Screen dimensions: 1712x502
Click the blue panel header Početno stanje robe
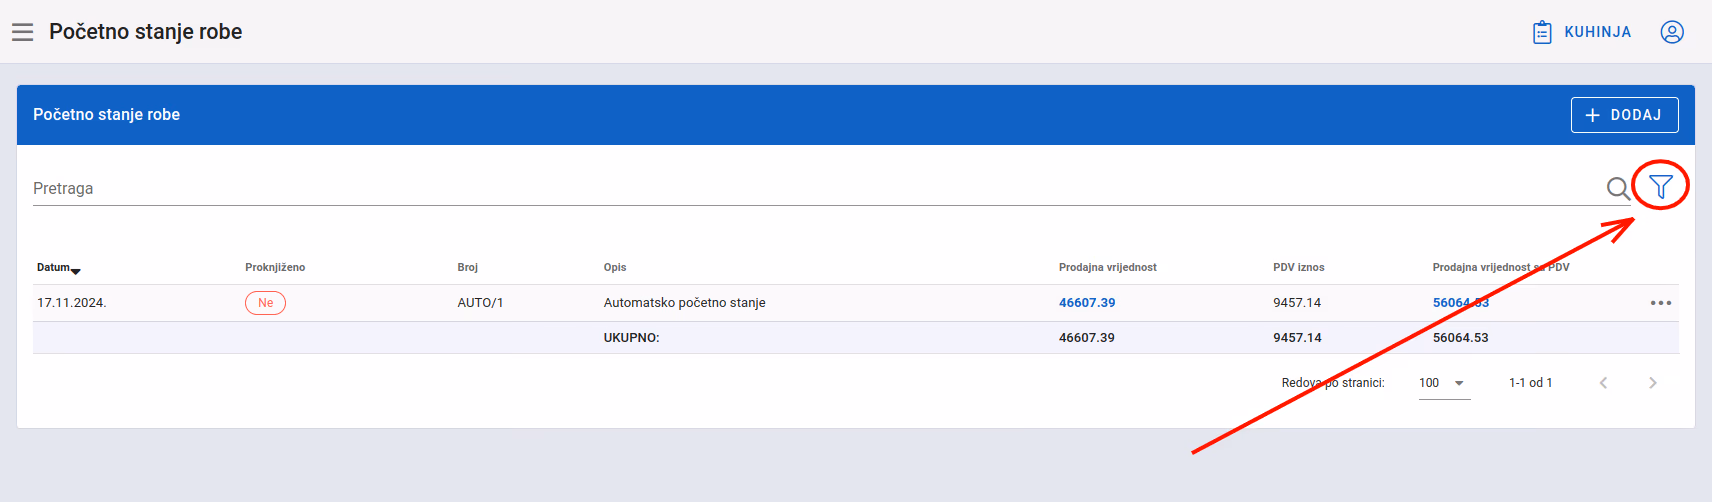click(x=107, y=115)
